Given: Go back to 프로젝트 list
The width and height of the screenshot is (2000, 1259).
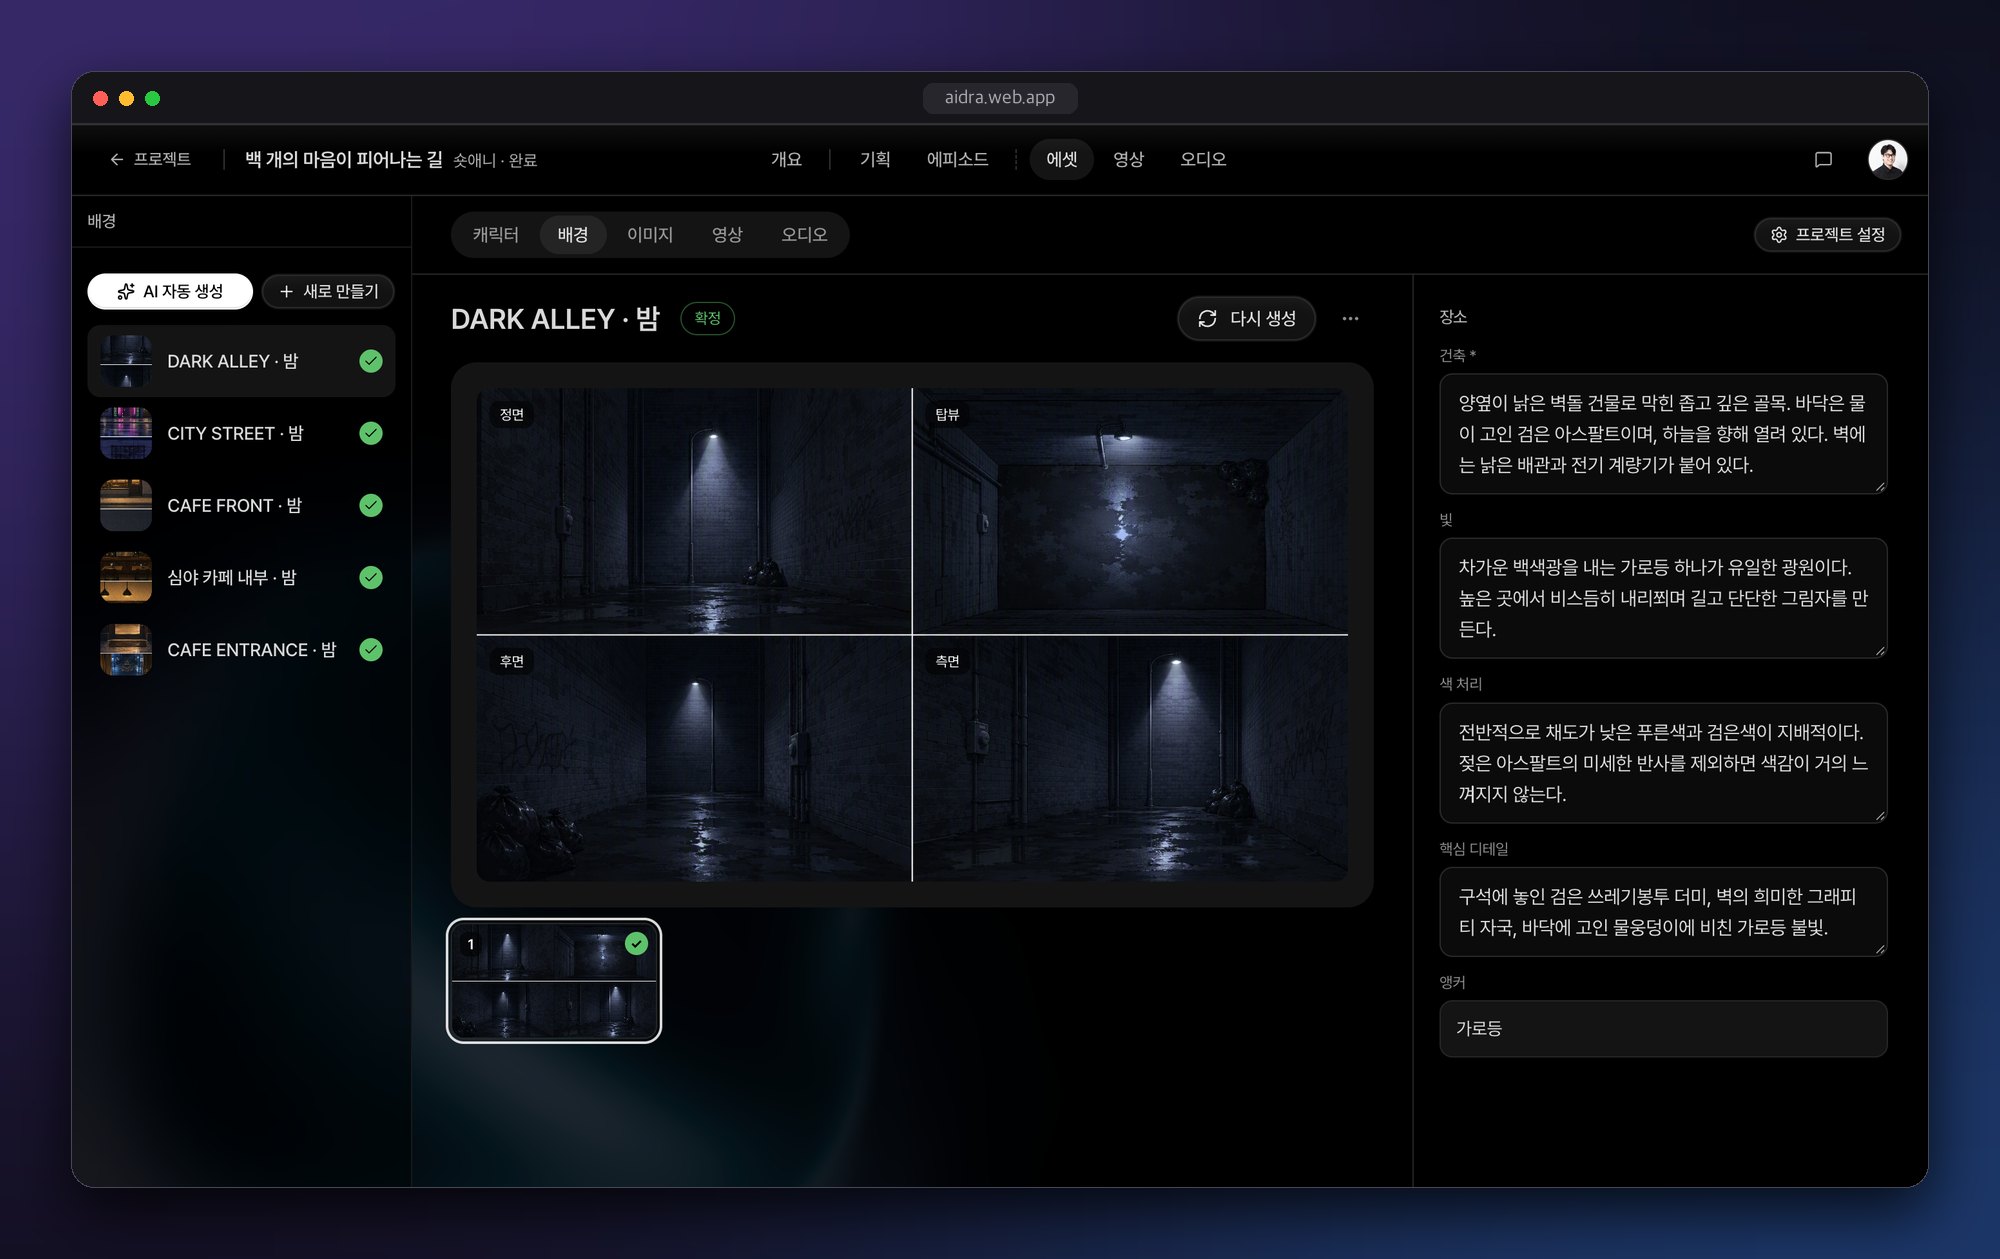Looking at the screenshot, I should pyautogui.click(x=150, y=160).
